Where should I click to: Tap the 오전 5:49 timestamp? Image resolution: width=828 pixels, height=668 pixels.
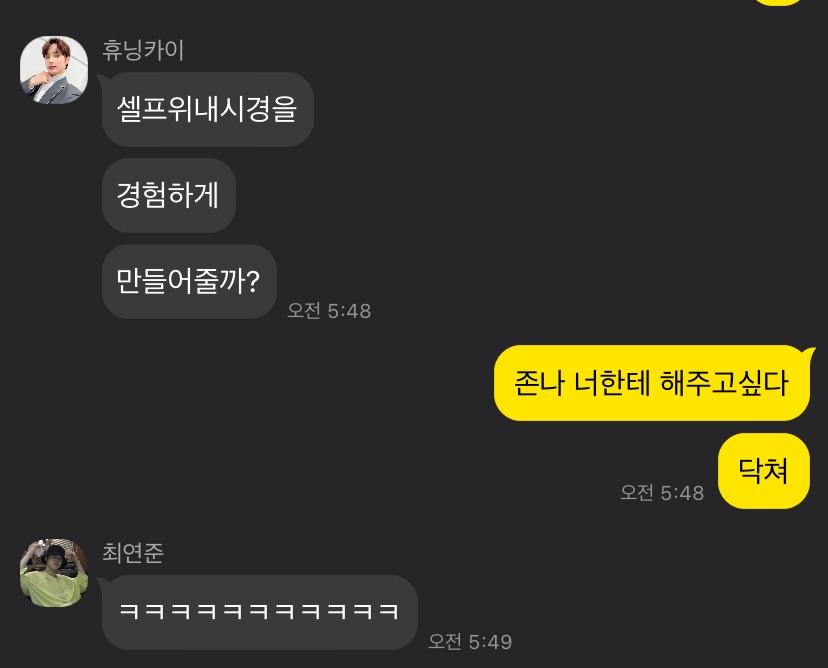coord(470,642)
